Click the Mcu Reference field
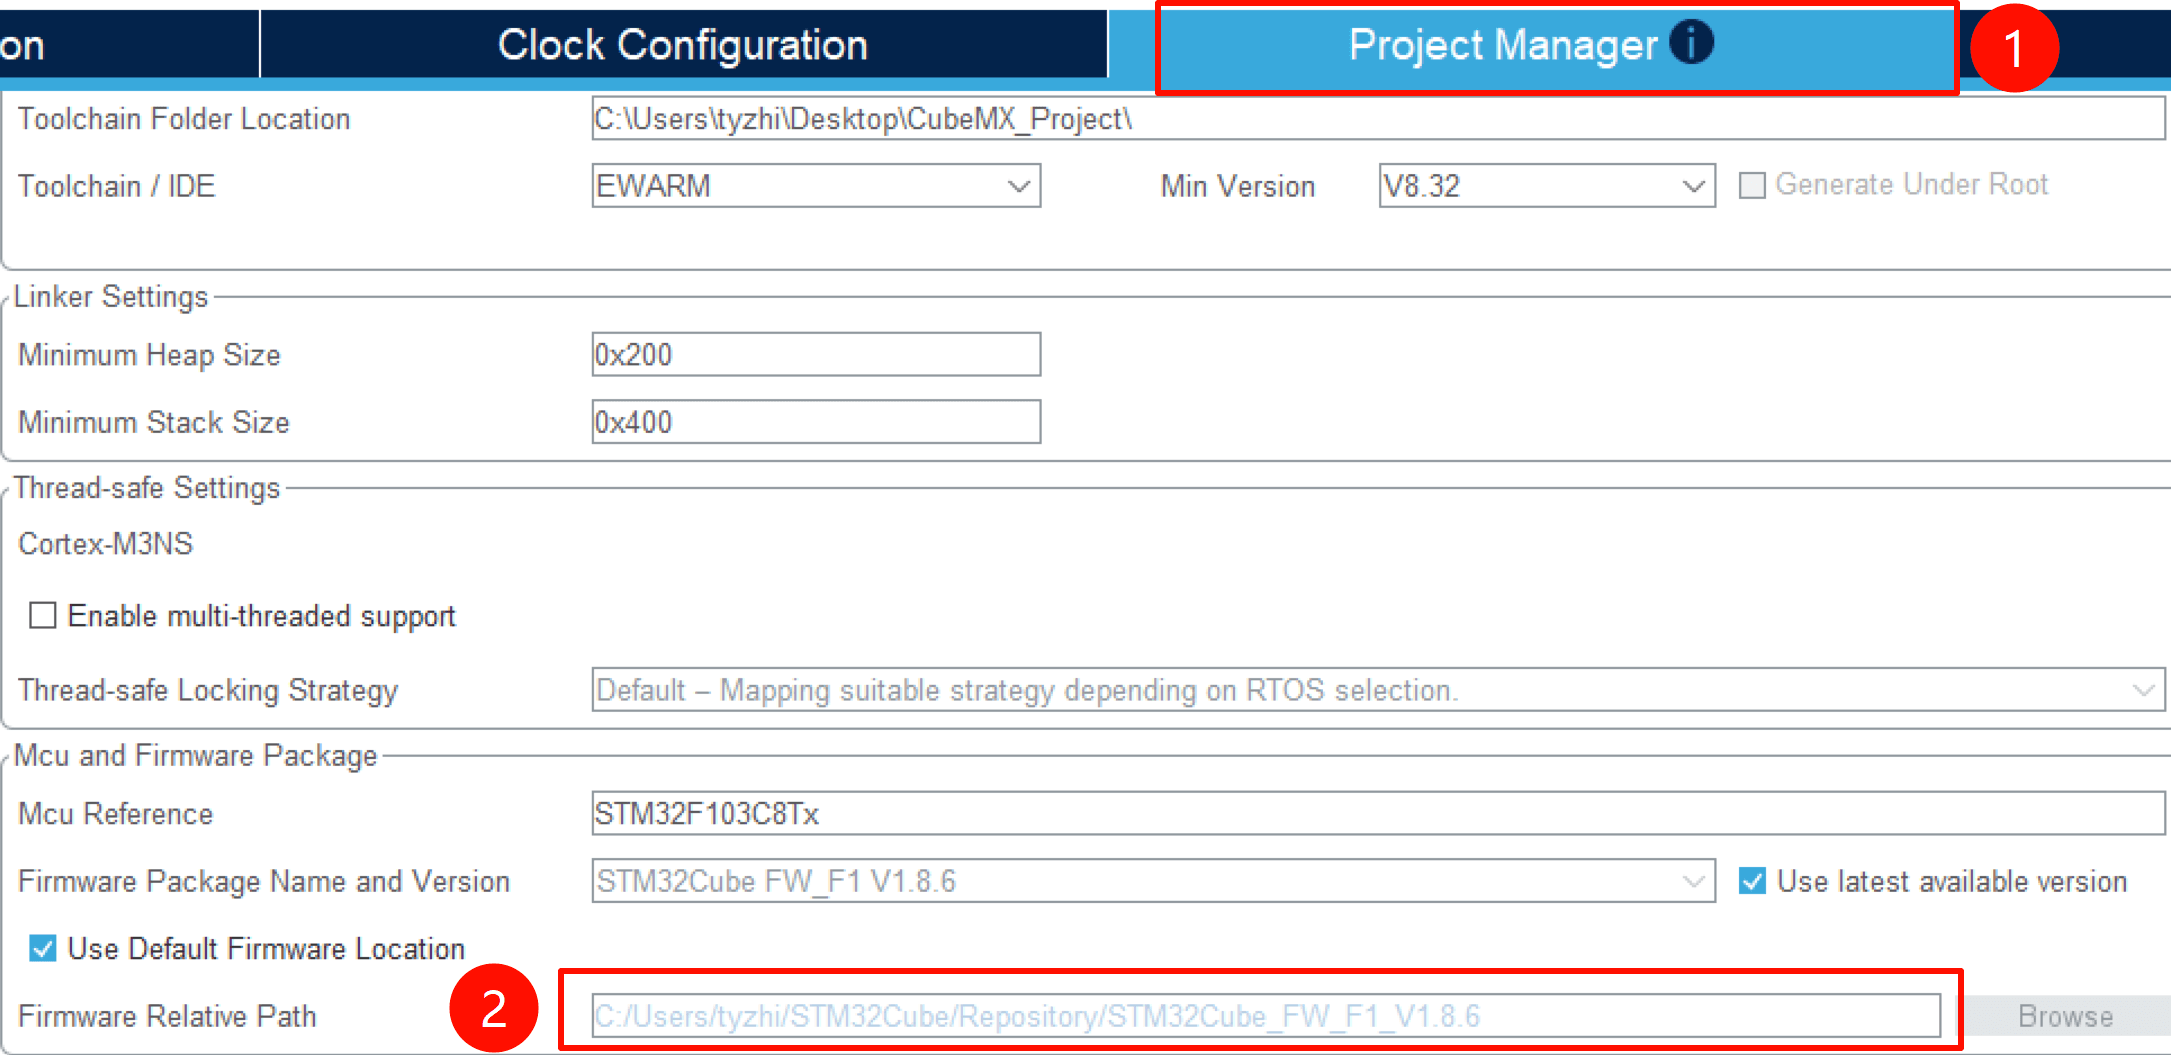 pyautogui.click(x=1376, y=814)
